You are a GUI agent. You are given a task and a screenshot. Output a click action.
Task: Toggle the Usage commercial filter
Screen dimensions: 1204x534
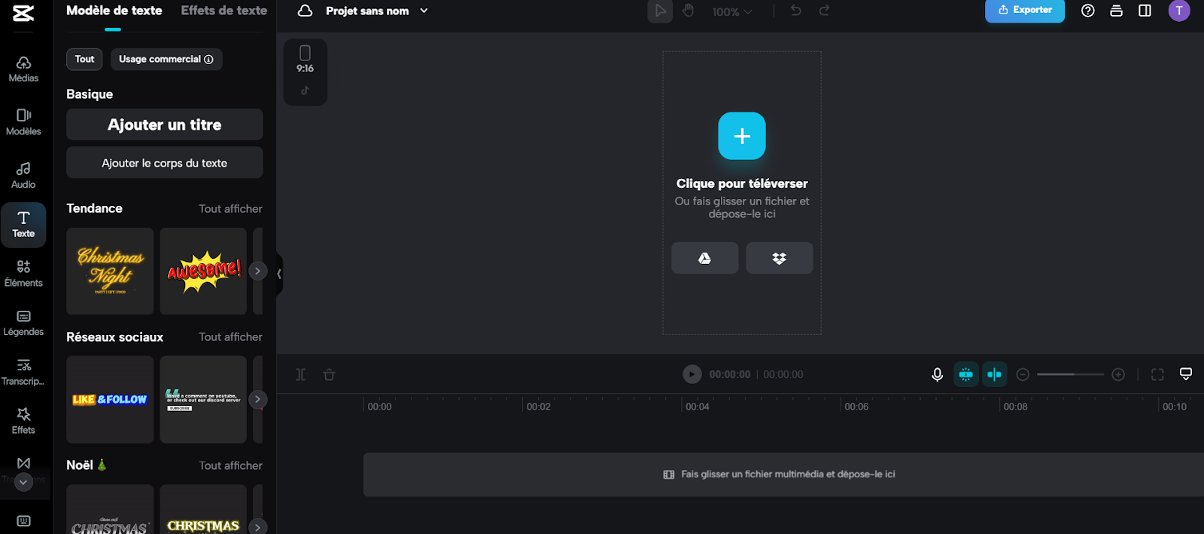(166, 59)
